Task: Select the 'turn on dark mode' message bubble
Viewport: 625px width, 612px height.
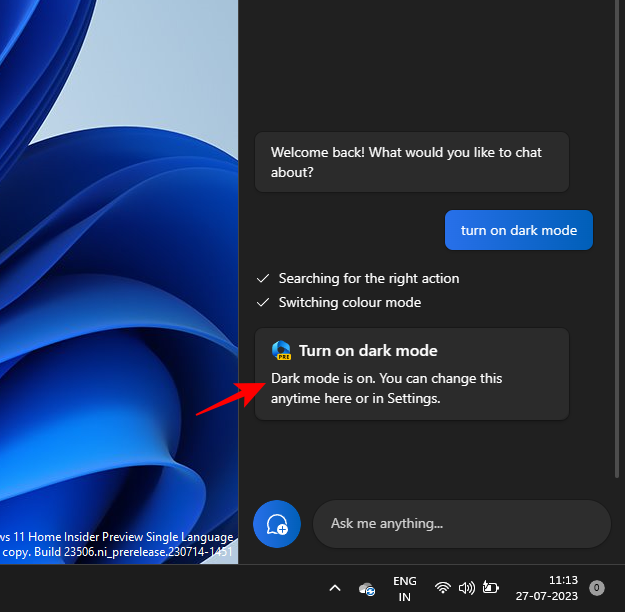Action: point(518,230)
